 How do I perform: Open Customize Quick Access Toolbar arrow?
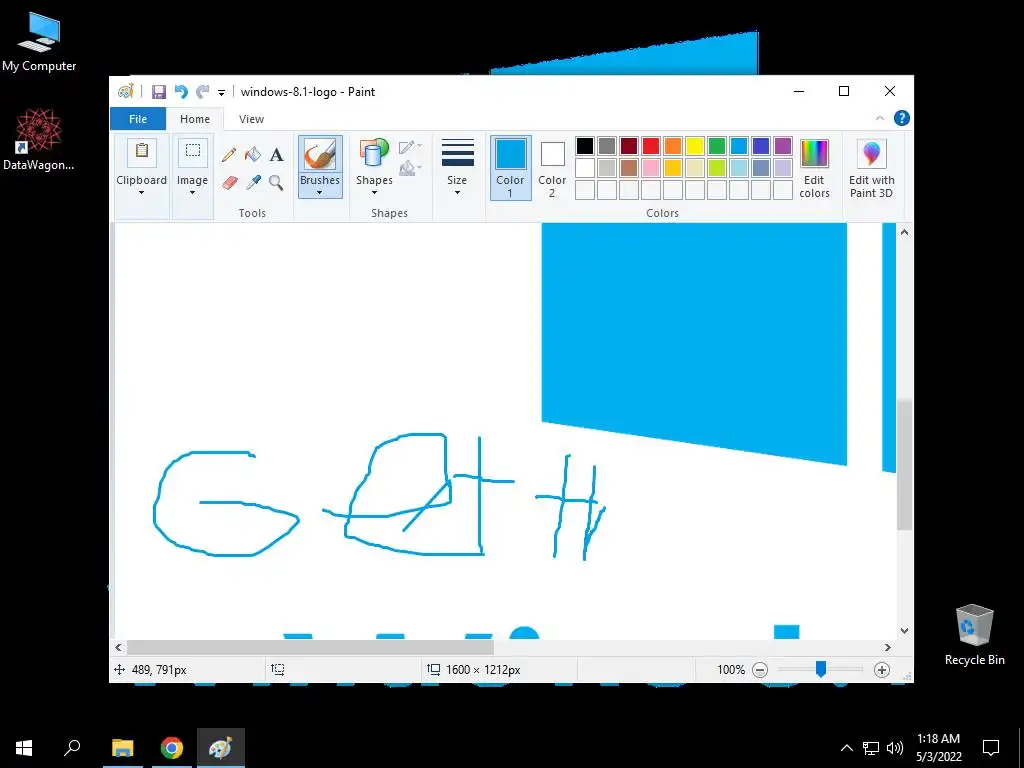[x=221, y=93]
